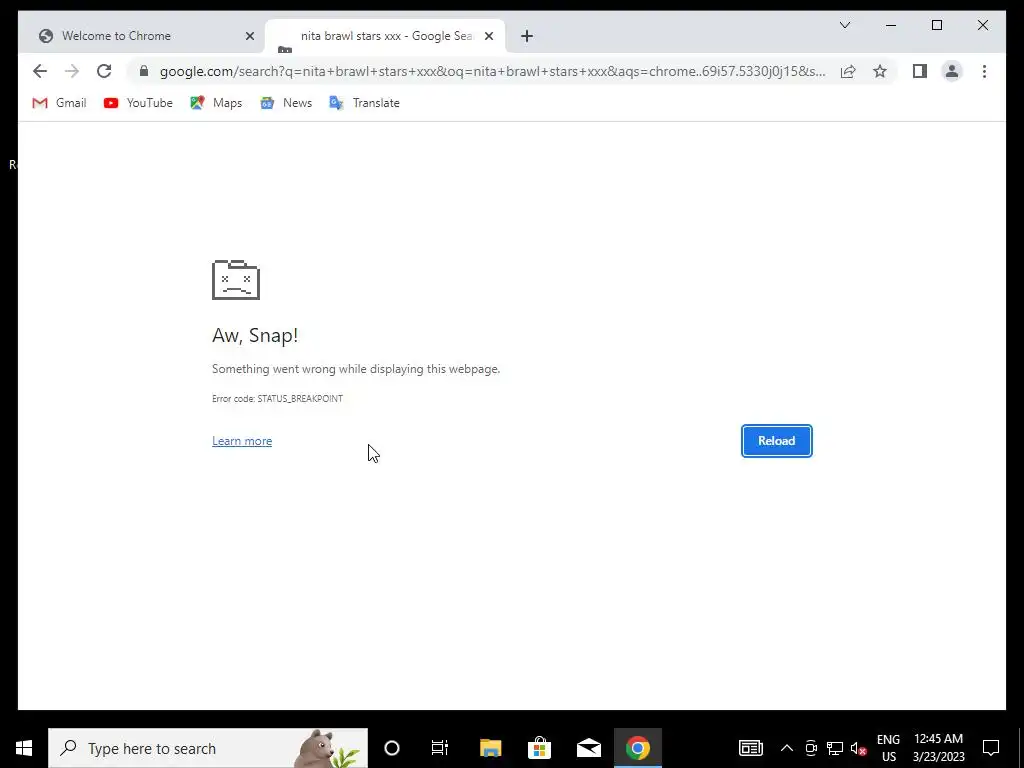
Task: Click the sad folder error icon
Action: coord(236,280)
